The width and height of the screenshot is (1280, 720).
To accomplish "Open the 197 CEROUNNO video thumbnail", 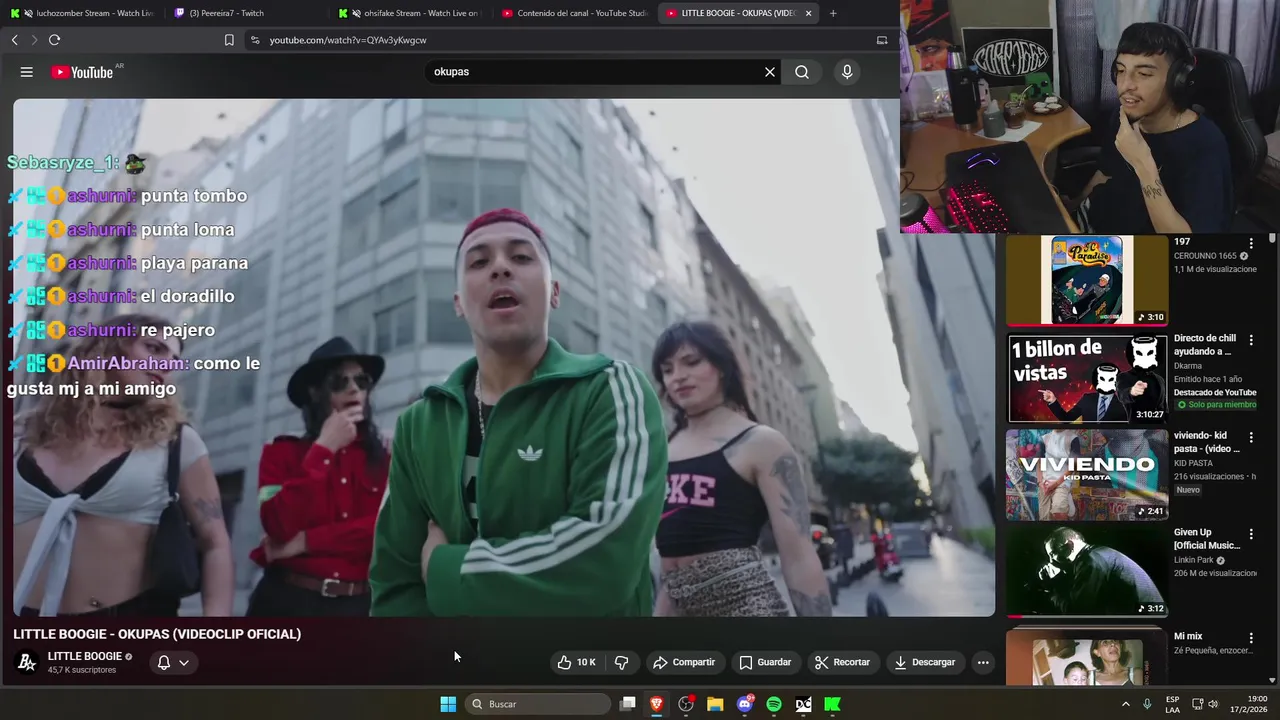I will click(1087, 280).
